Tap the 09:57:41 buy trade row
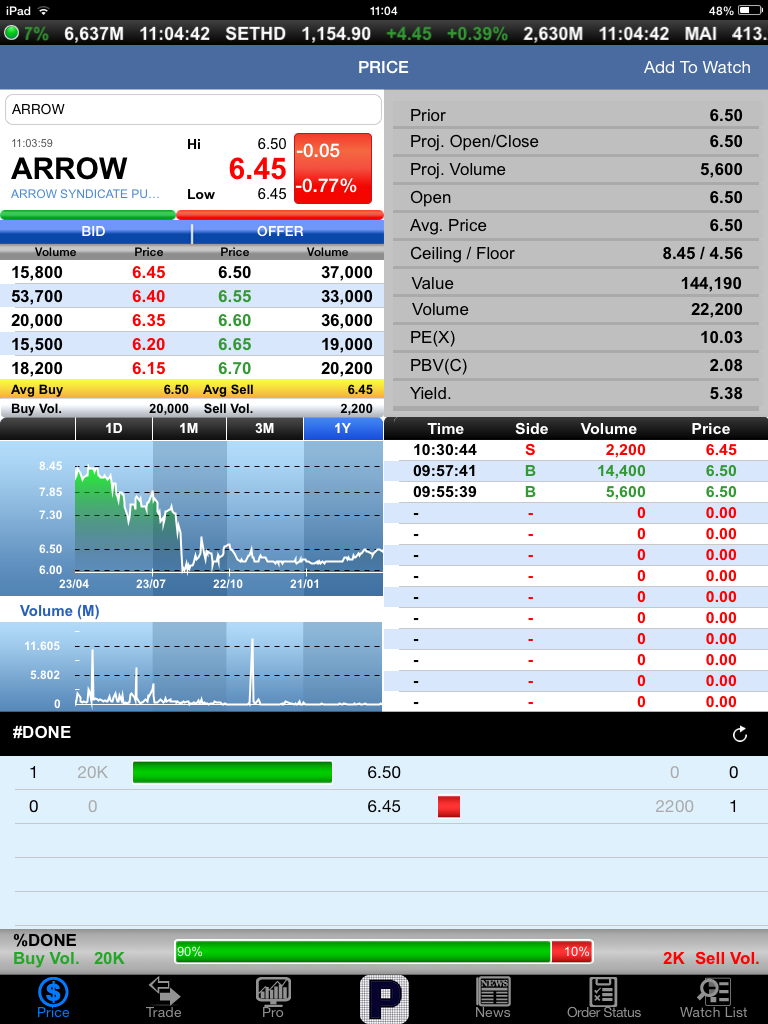Viewport: 768px width, 1024px height. pyautogui.click(x=575, y=471)
